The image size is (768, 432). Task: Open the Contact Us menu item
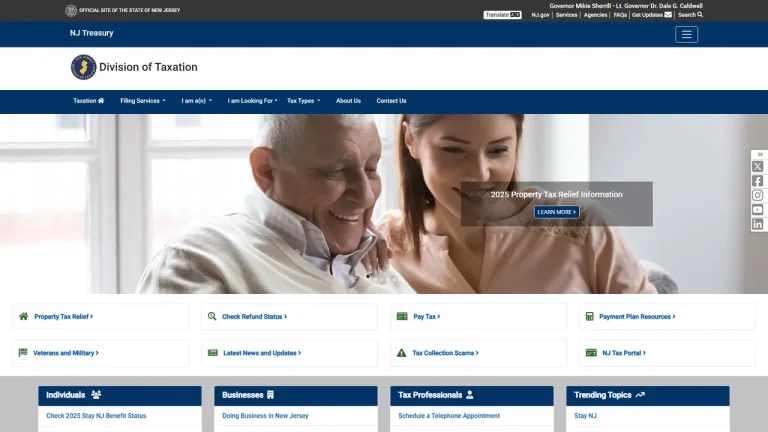391,101
